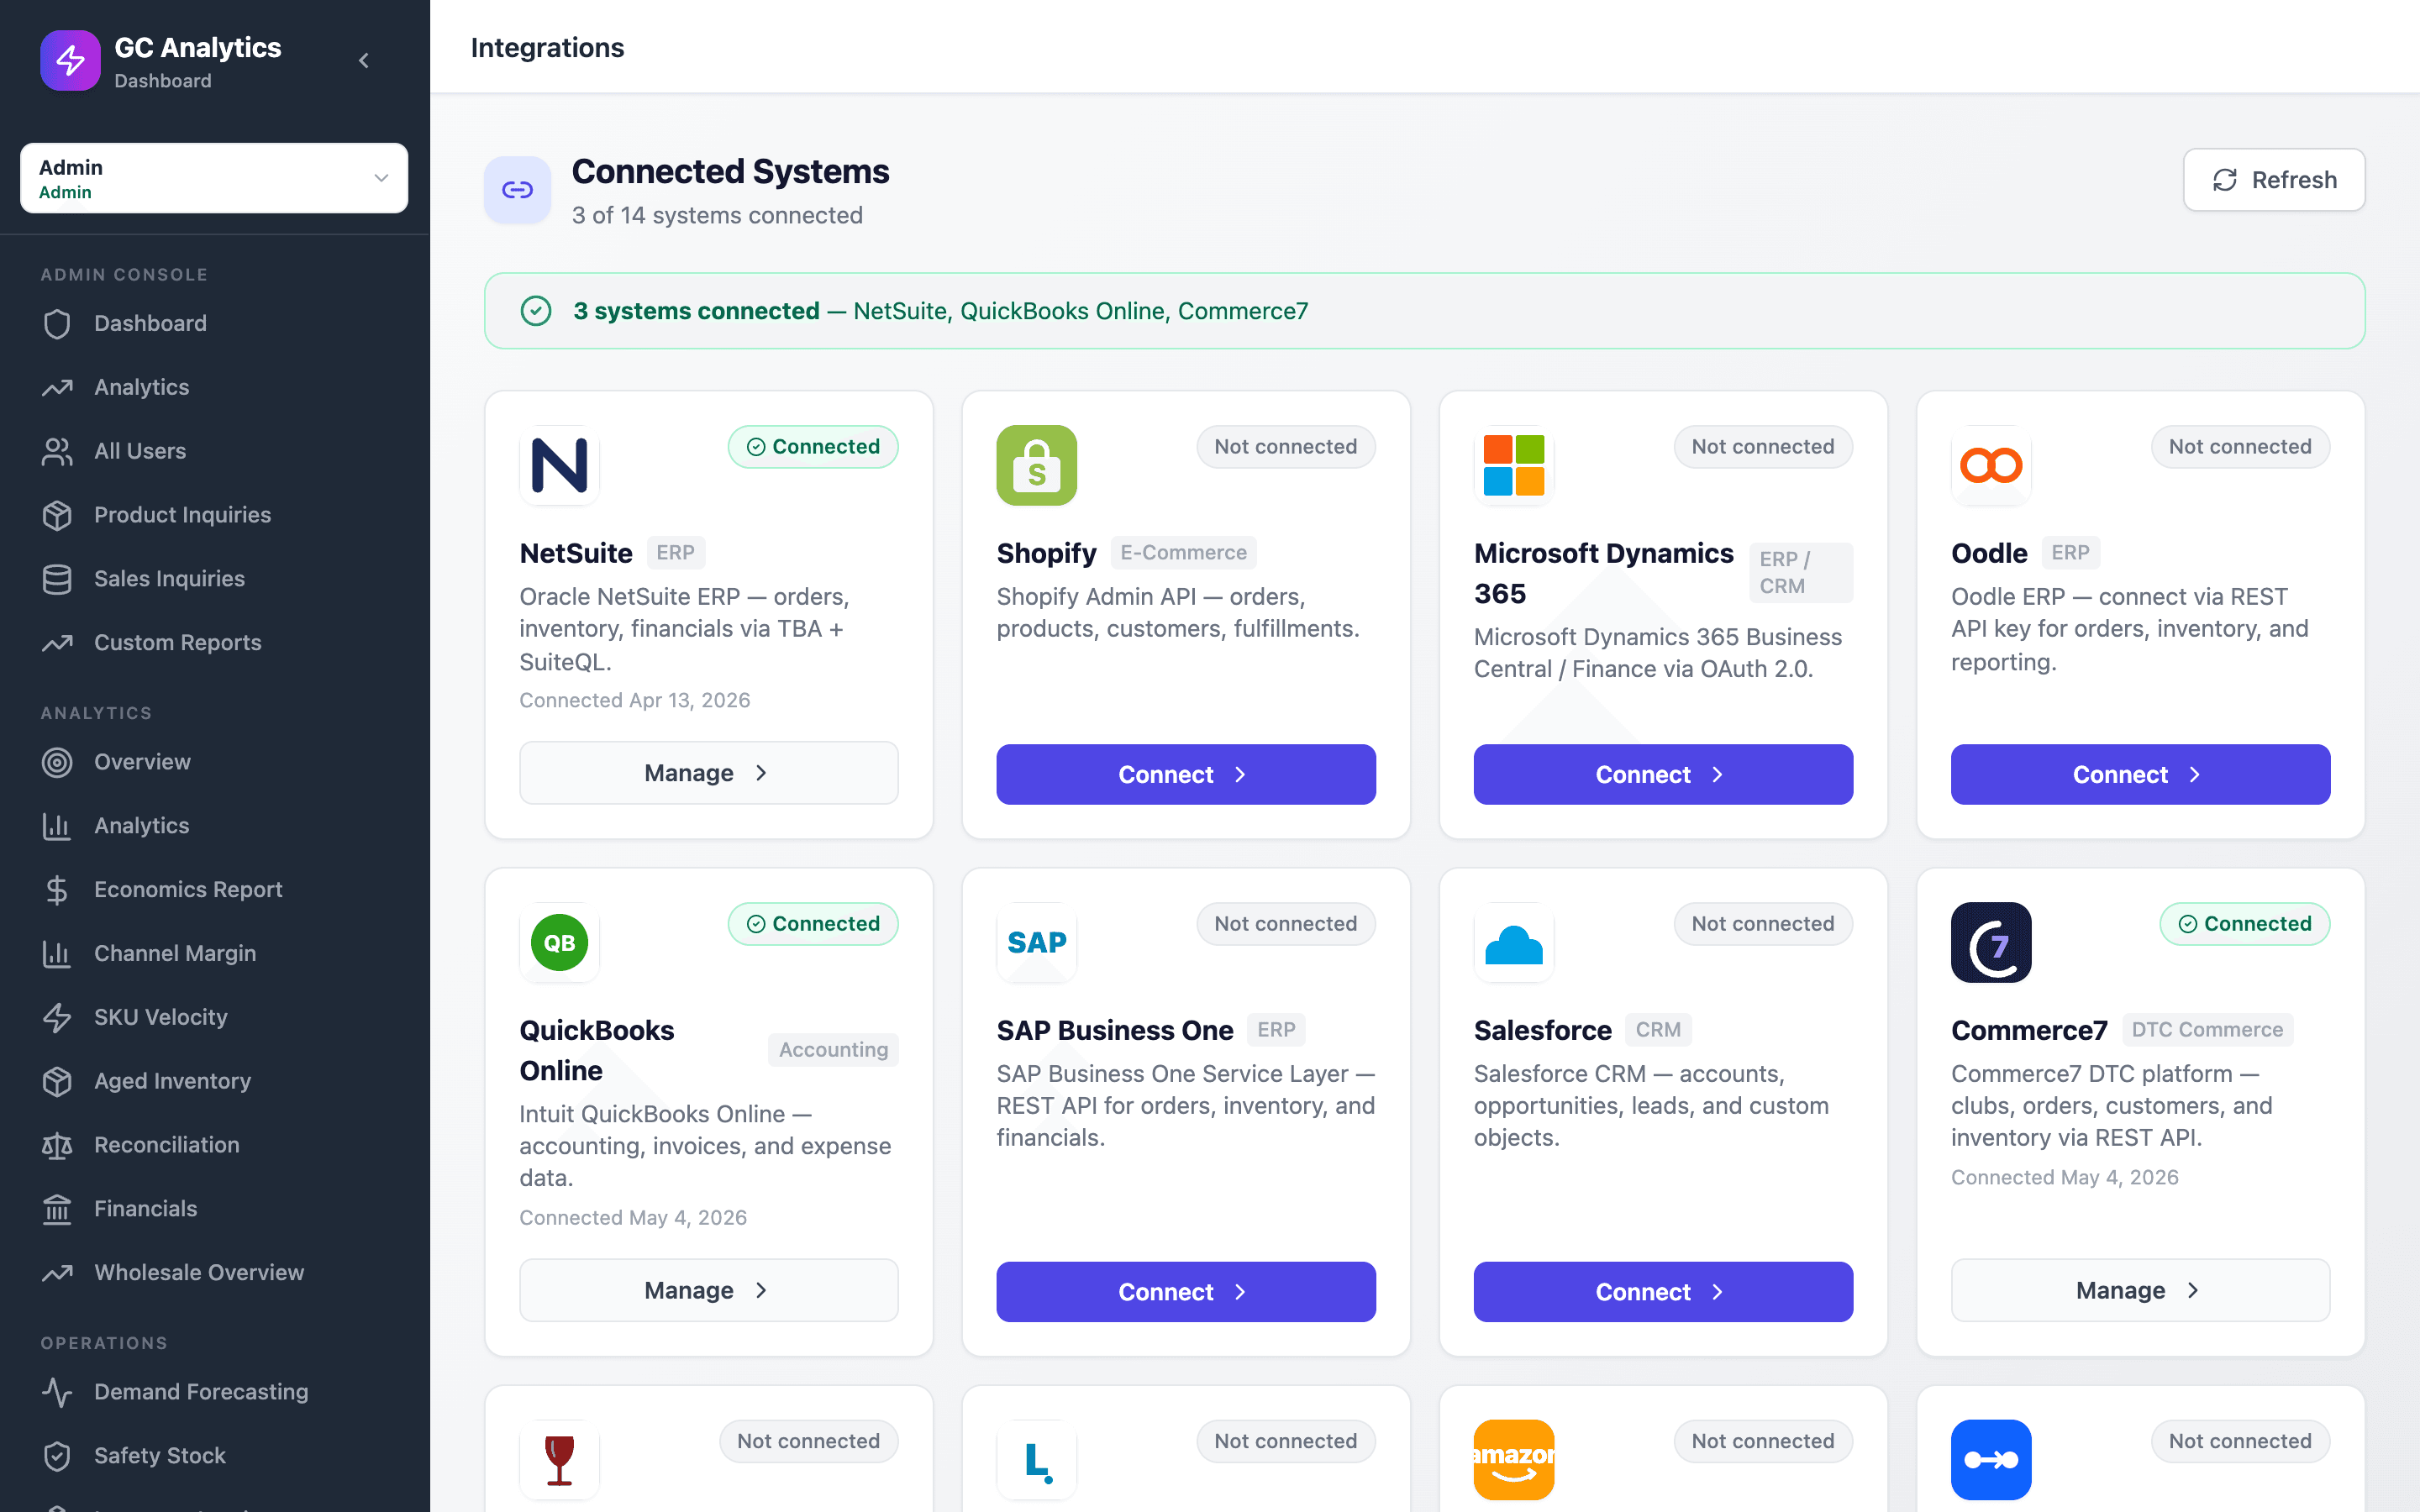Click Shopify's Not connected badge
Viewport: 2420px width, 1512px height.
(x=1285, y=446)
